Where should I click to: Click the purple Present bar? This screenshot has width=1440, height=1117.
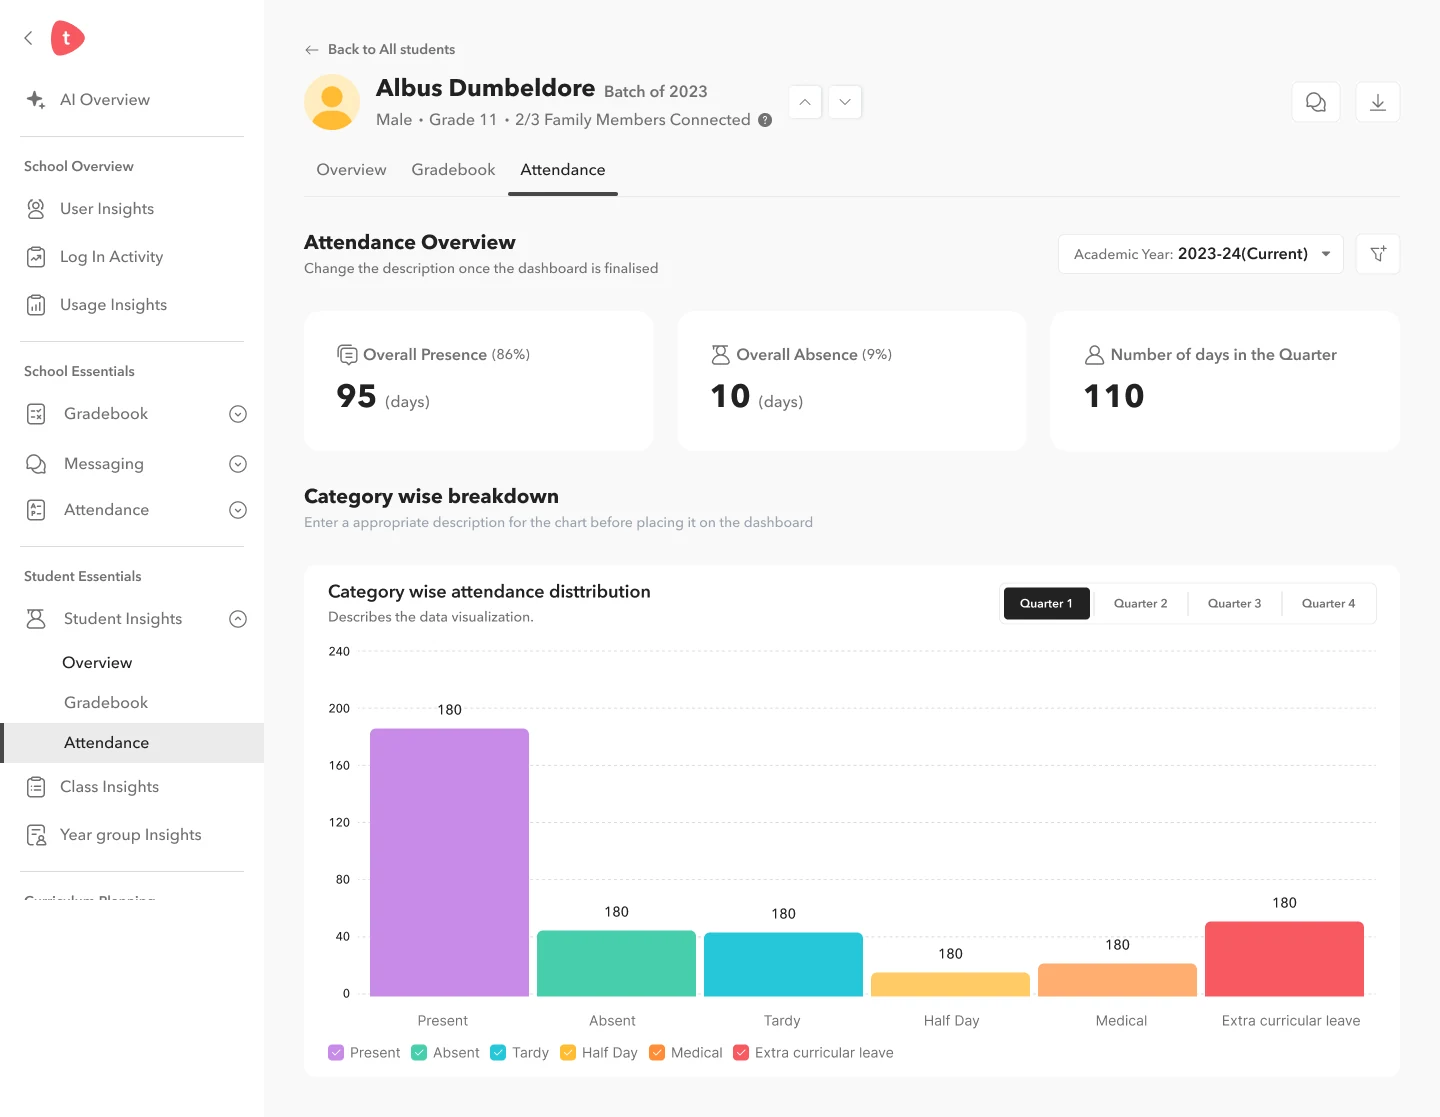(449, 862)
